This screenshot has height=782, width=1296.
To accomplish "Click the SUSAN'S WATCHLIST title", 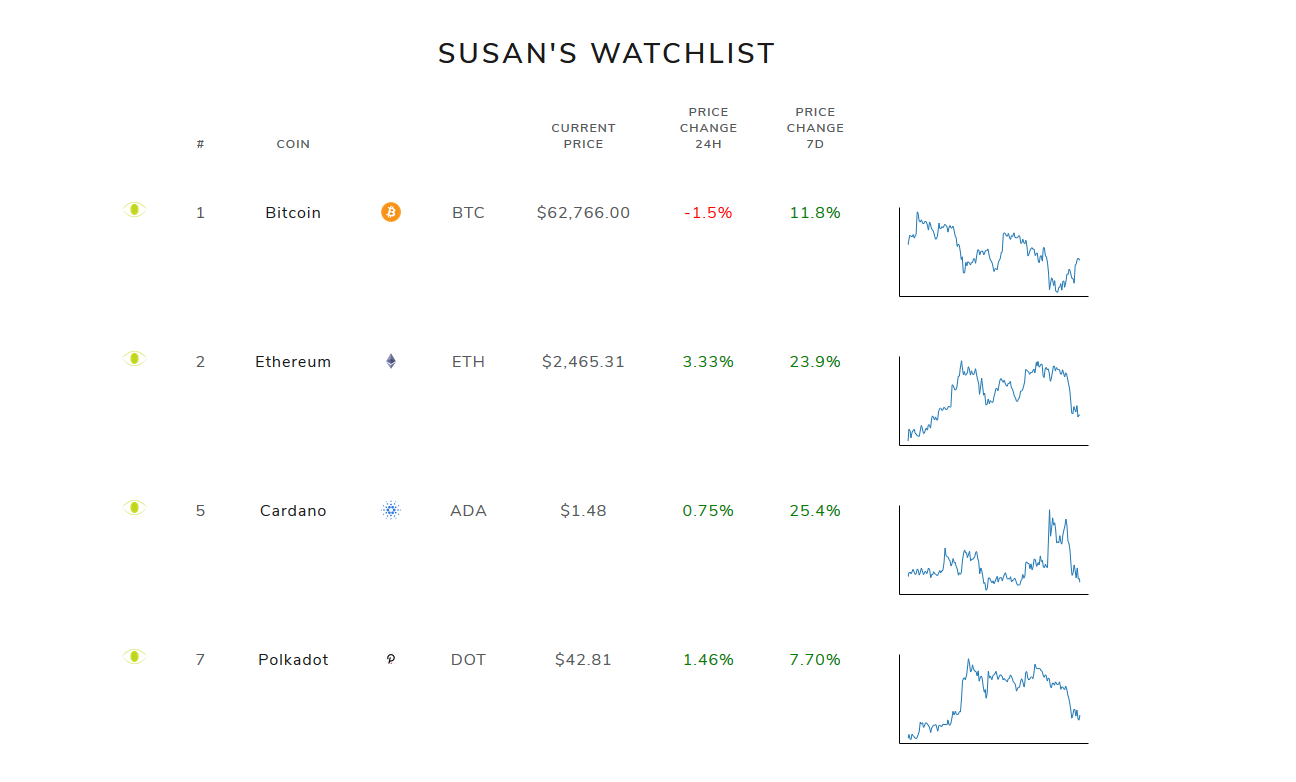I will click(x=605, y=53).
